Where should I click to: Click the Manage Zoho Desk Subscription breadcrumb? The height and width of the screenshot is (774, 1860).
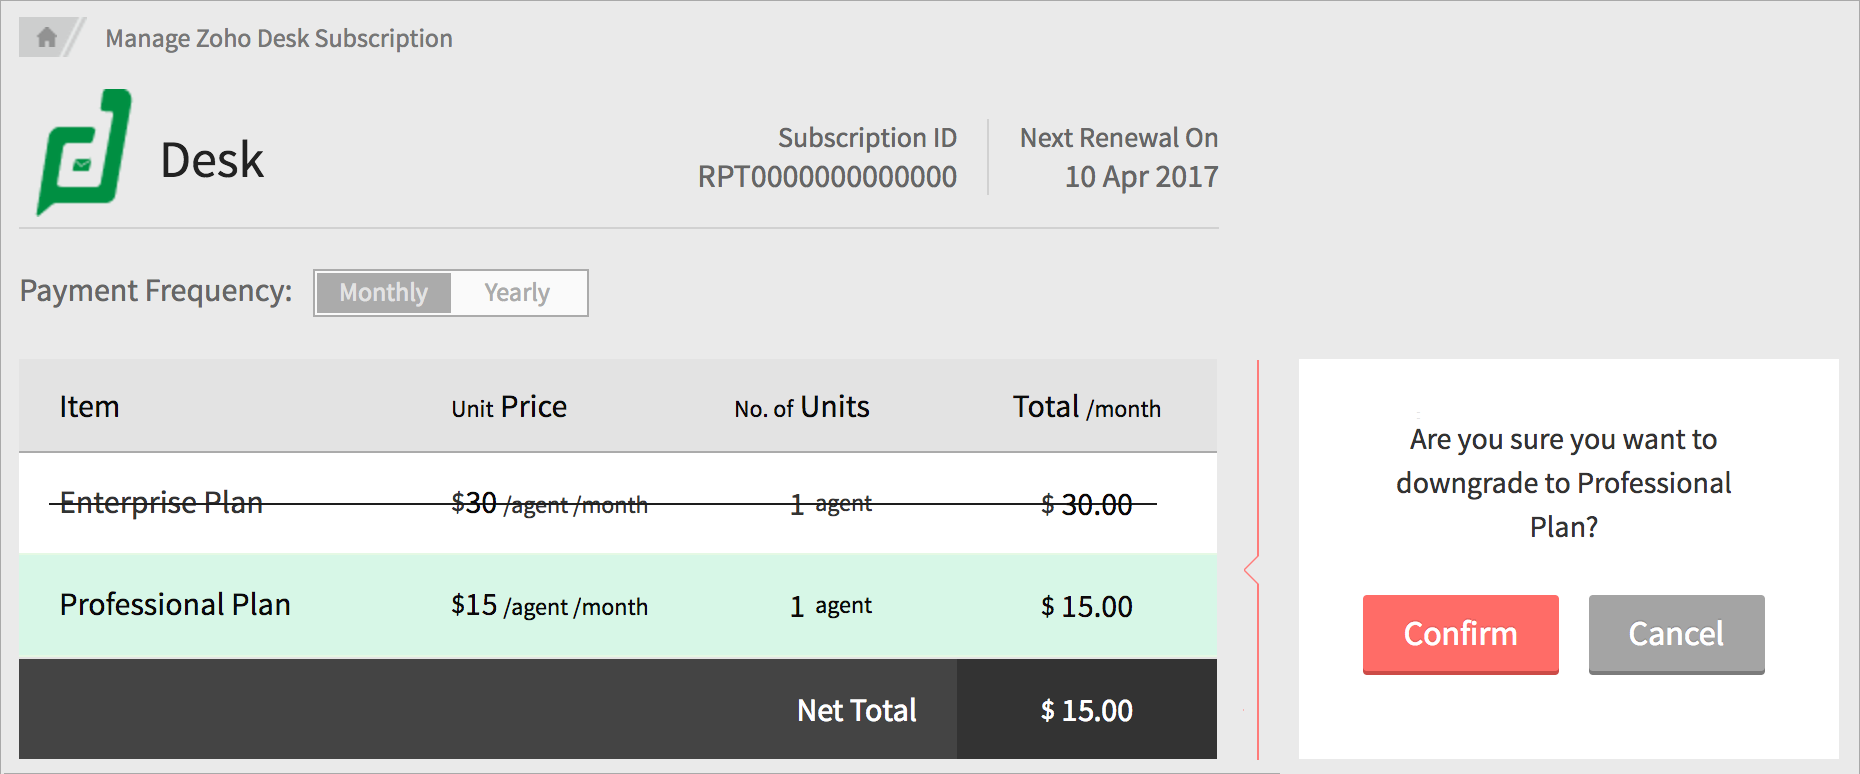(x=279, y=39)
